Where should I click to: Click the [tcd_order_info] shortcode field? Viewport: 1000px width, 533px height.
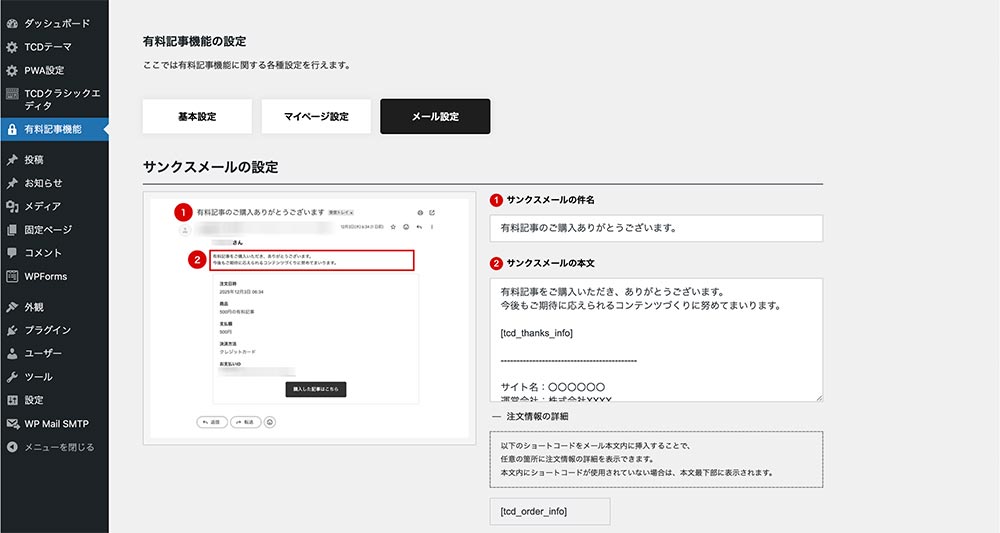tap(550, 511)
